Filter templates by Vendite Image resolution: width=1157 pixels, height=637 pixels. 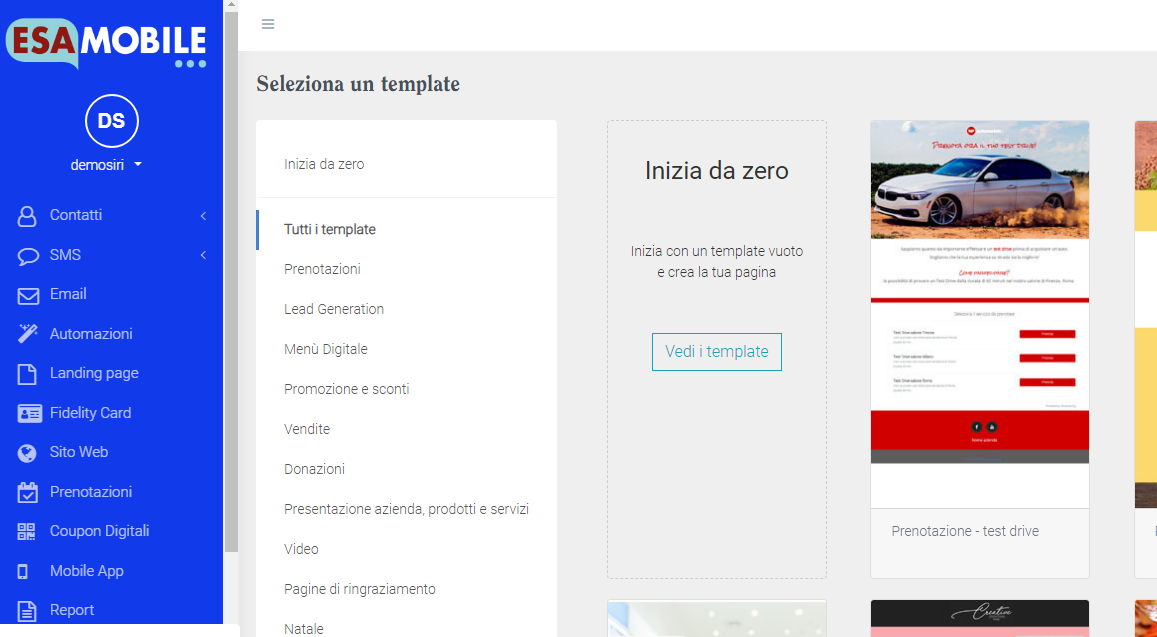[307, 429]
